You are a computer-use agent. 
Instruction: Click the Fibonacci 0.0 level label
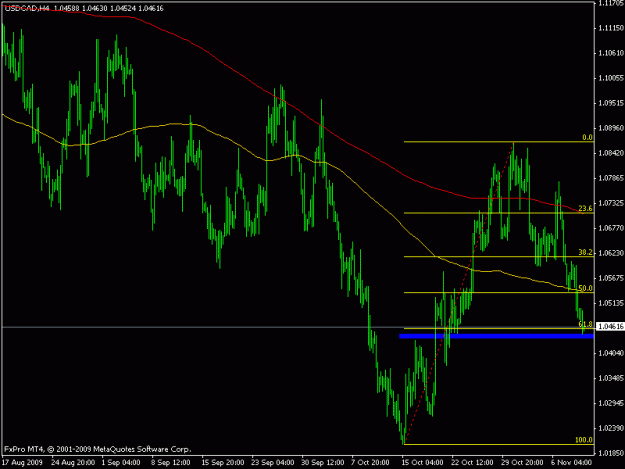click(x=587, y=137)
